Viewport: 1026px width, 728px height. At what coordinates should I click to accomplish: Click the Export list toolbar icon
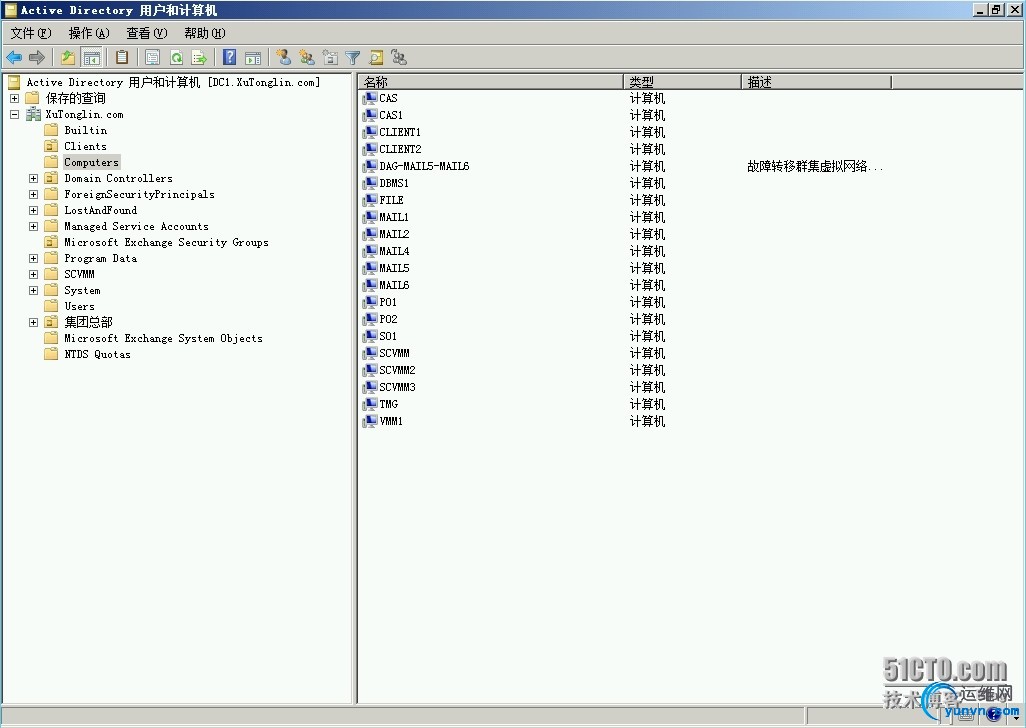(198, 58)
